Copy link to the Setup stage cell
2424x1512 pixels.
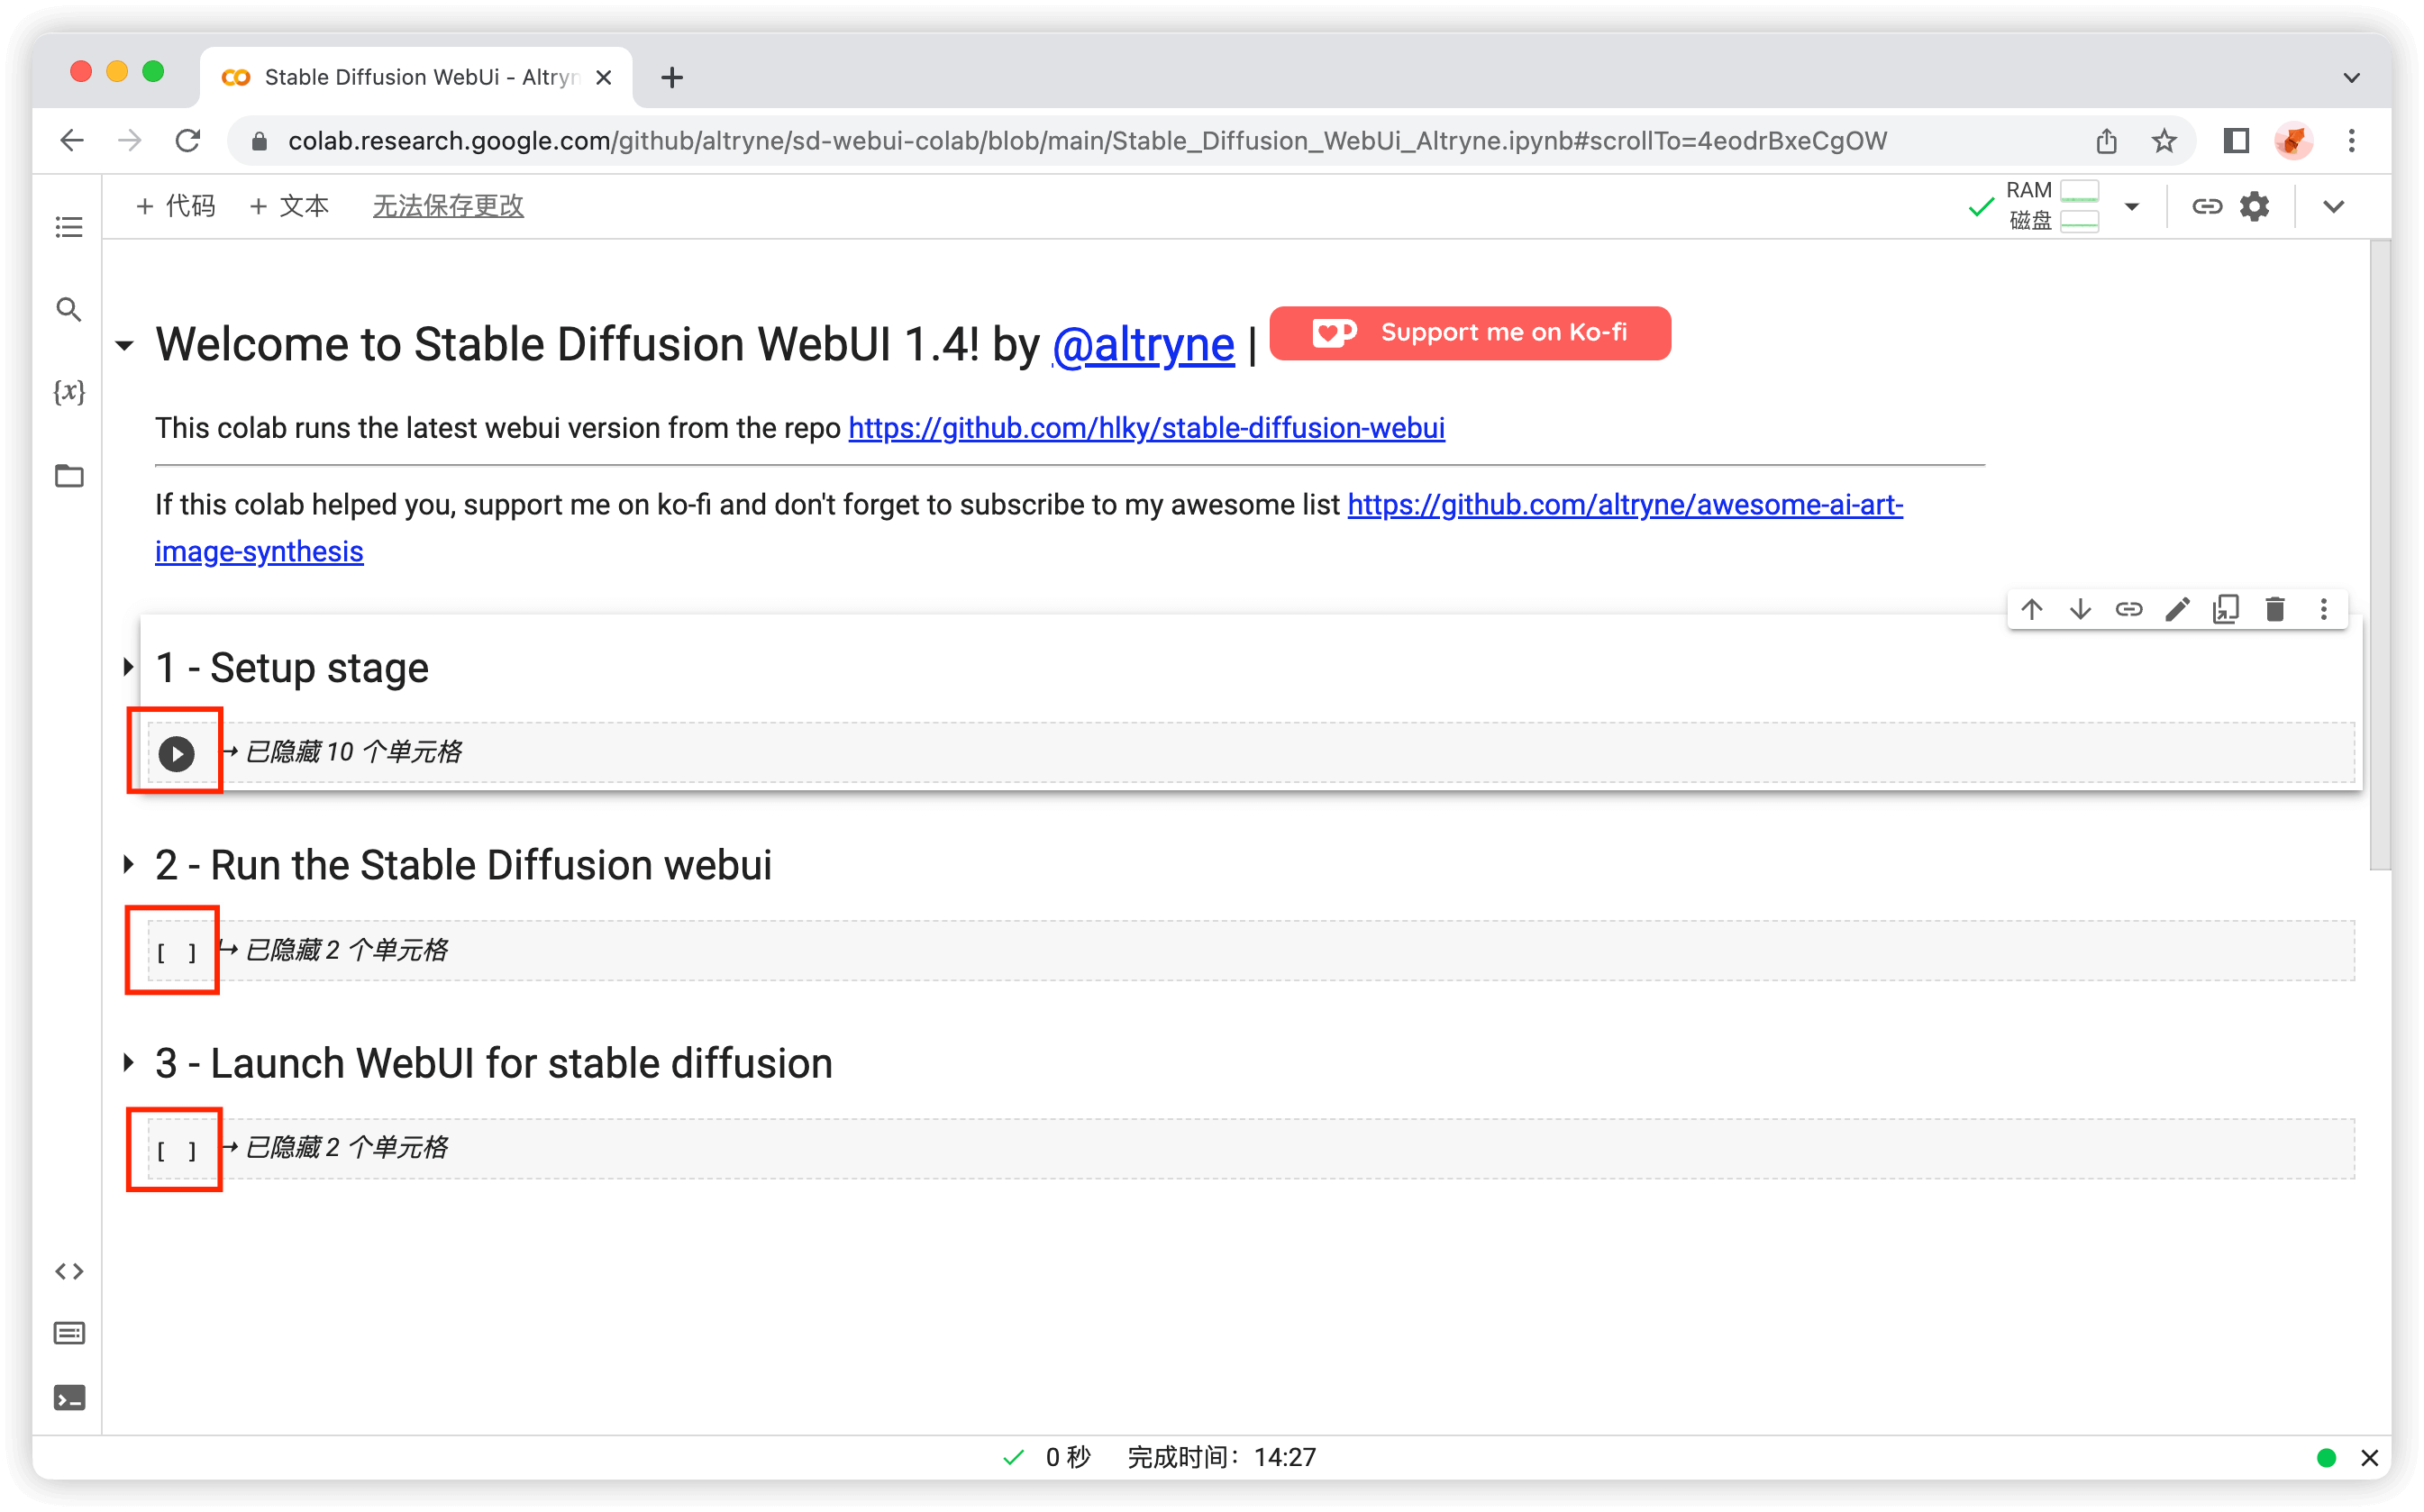(2129, 609)
